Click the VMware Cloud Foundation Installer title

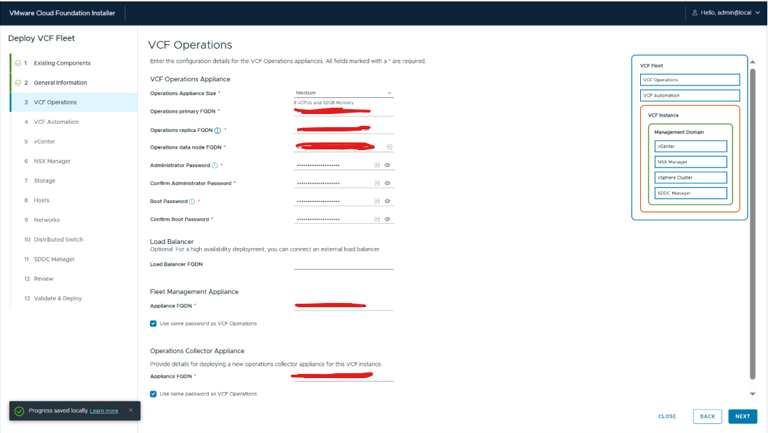pos(62,13)
